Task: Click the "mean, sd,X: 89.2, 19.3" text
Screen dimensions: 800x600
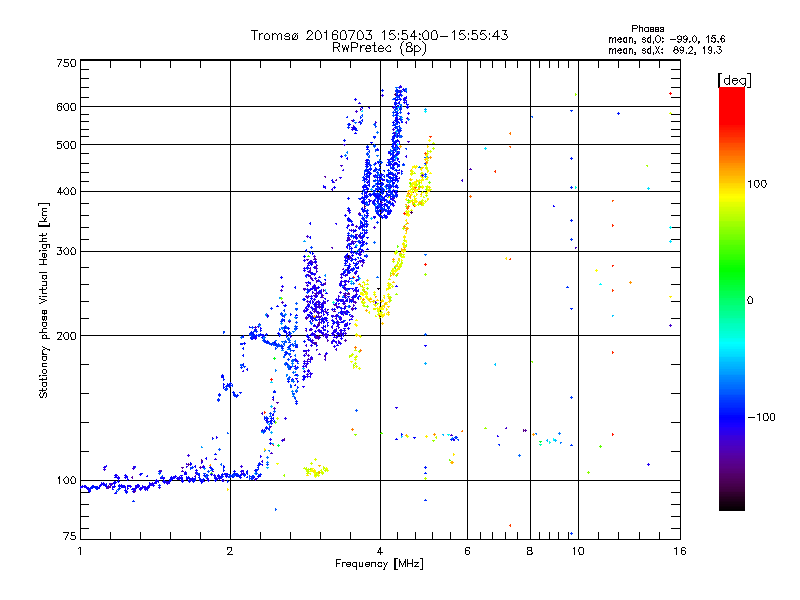Action: click(665, 50)
